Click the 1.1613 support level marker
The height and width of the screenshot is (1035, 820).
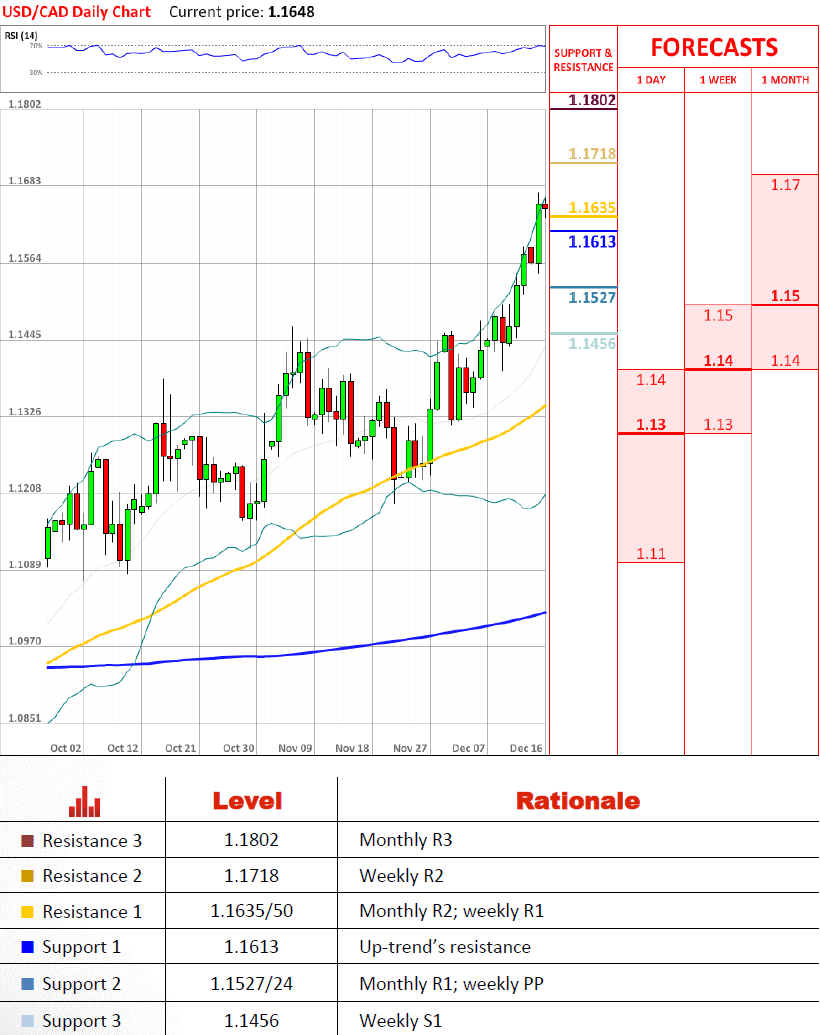coord(592,242)
